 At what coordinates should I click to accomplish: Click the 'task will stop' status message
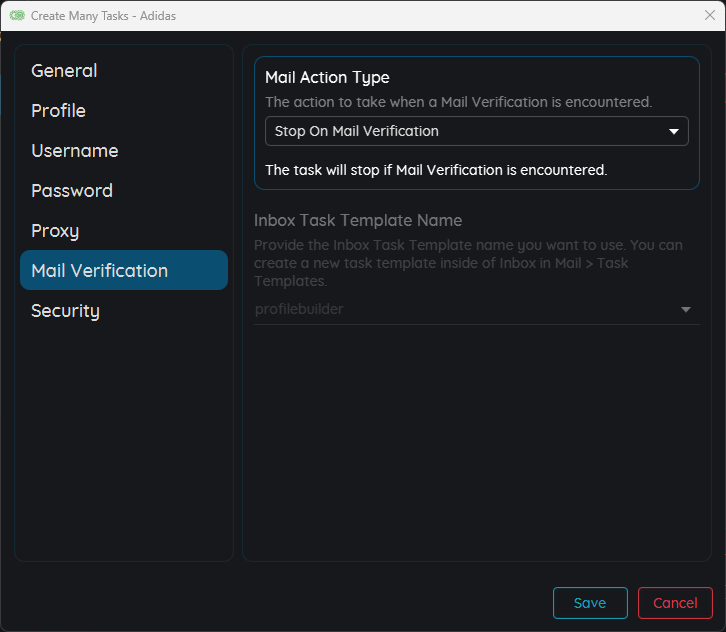click(436, 170)
